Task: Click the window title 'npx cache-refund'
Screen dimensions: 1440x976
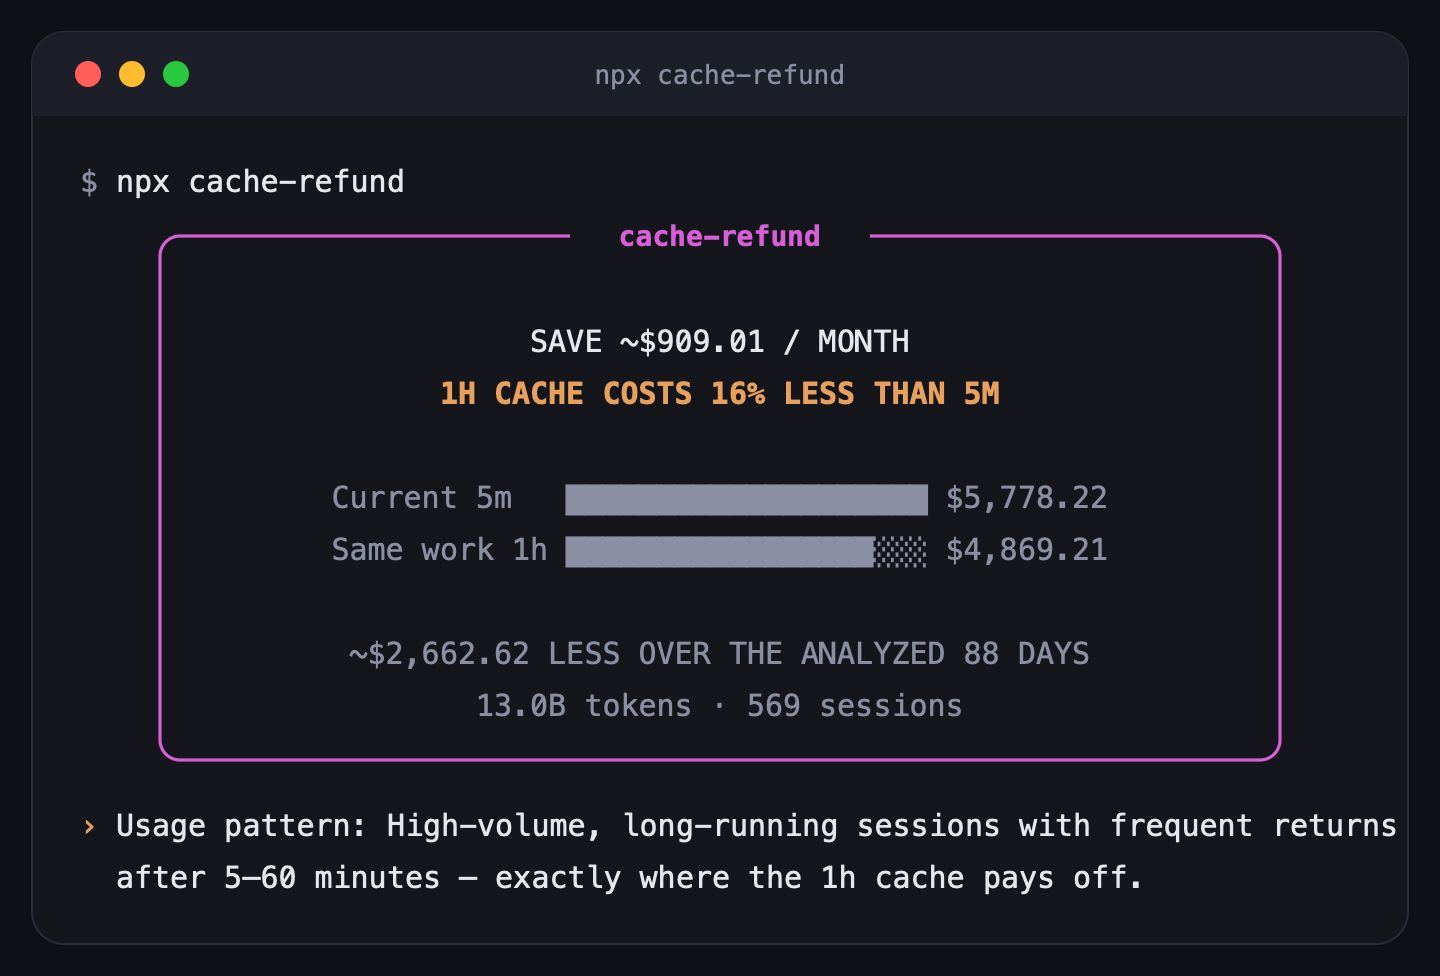Action: 719,75
